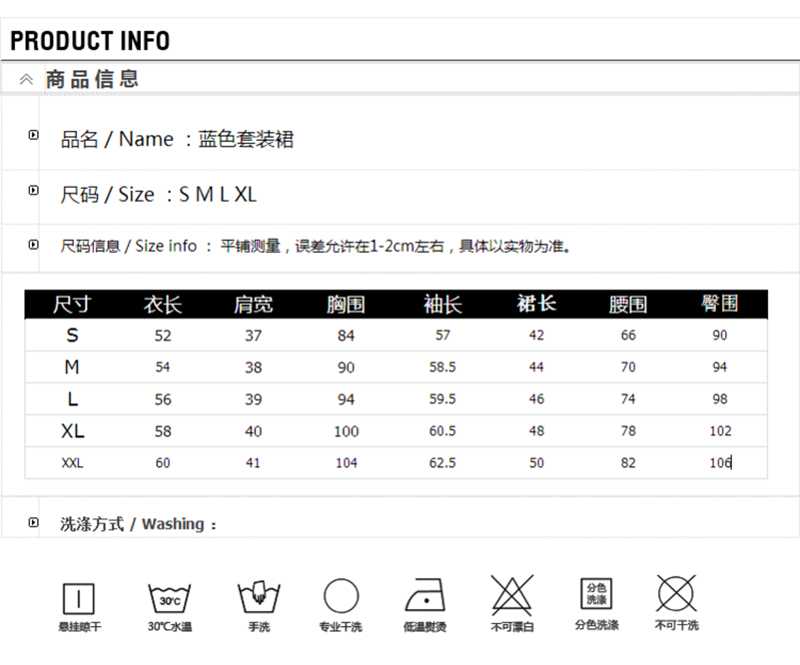Image resolution: width=800 pixels, height=665 pixels.
Task: Click the S row 腰围 value 66
Action: [x=628, y=335]
